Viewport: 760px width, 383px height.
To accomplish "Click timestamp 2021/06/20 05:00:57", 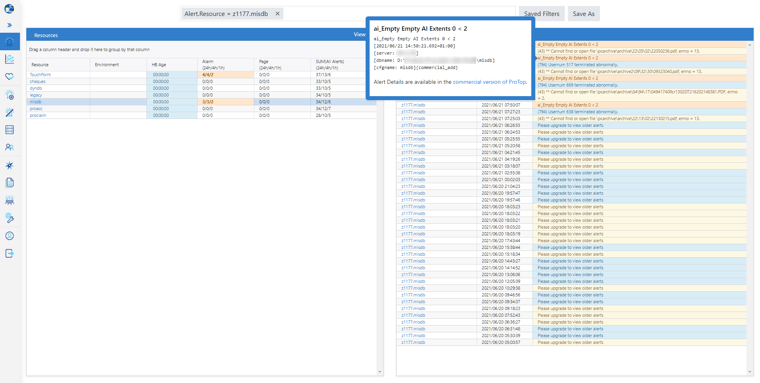I will 501,342.
